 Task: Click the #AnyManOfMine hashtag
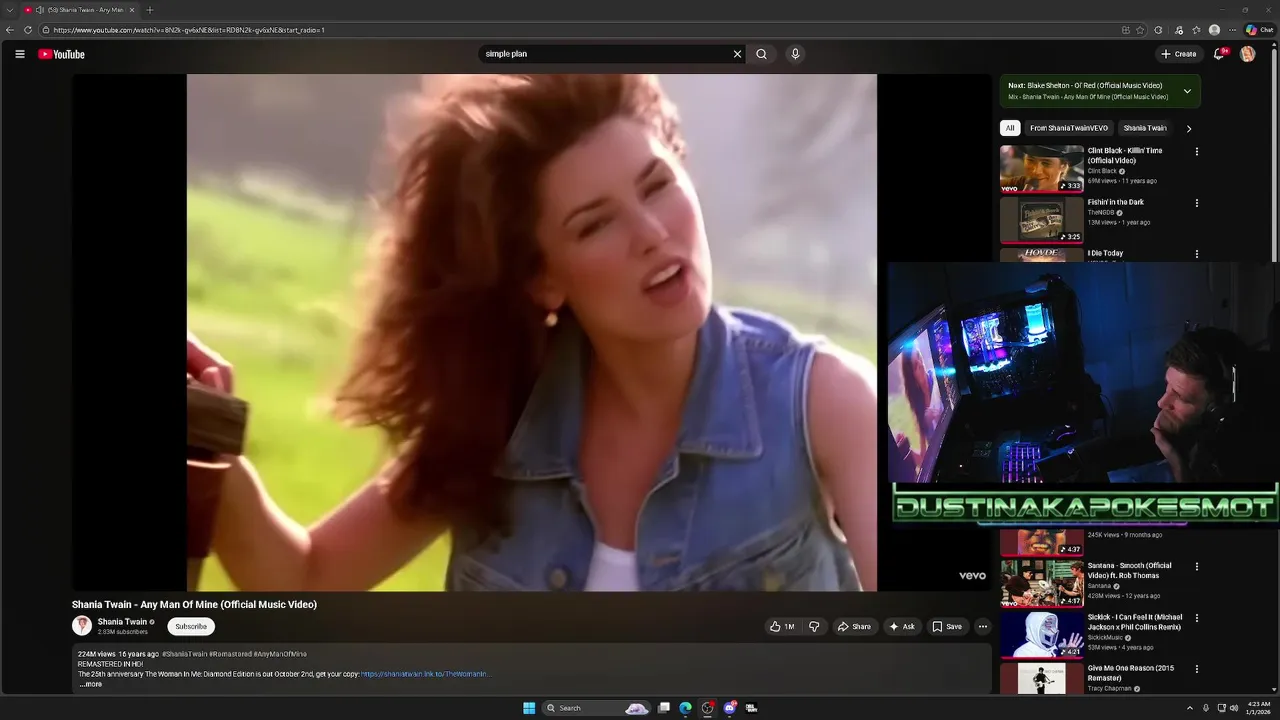tap(280, 654)
